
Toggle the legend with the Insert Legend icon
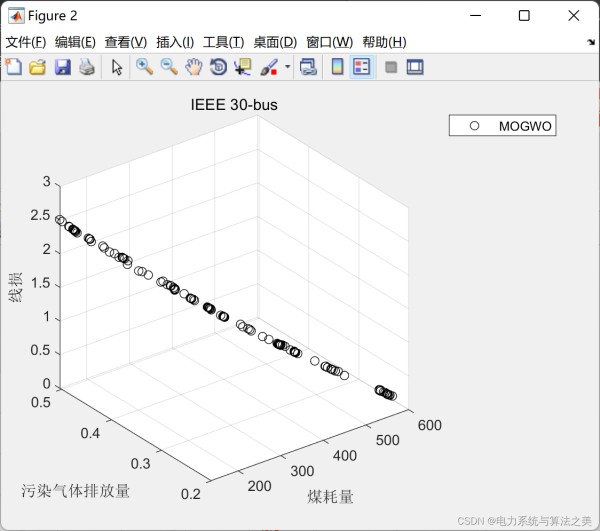click(x=362, y=67)
